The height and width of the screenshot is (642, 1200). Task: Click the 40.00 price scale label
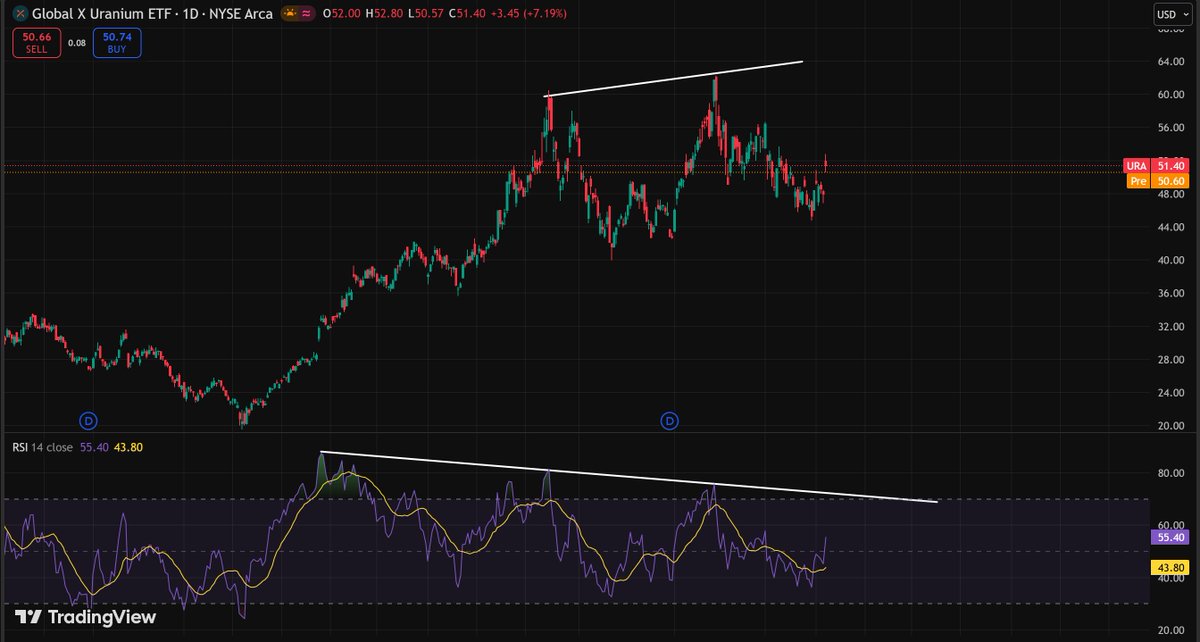click(x=1170, y=260)
